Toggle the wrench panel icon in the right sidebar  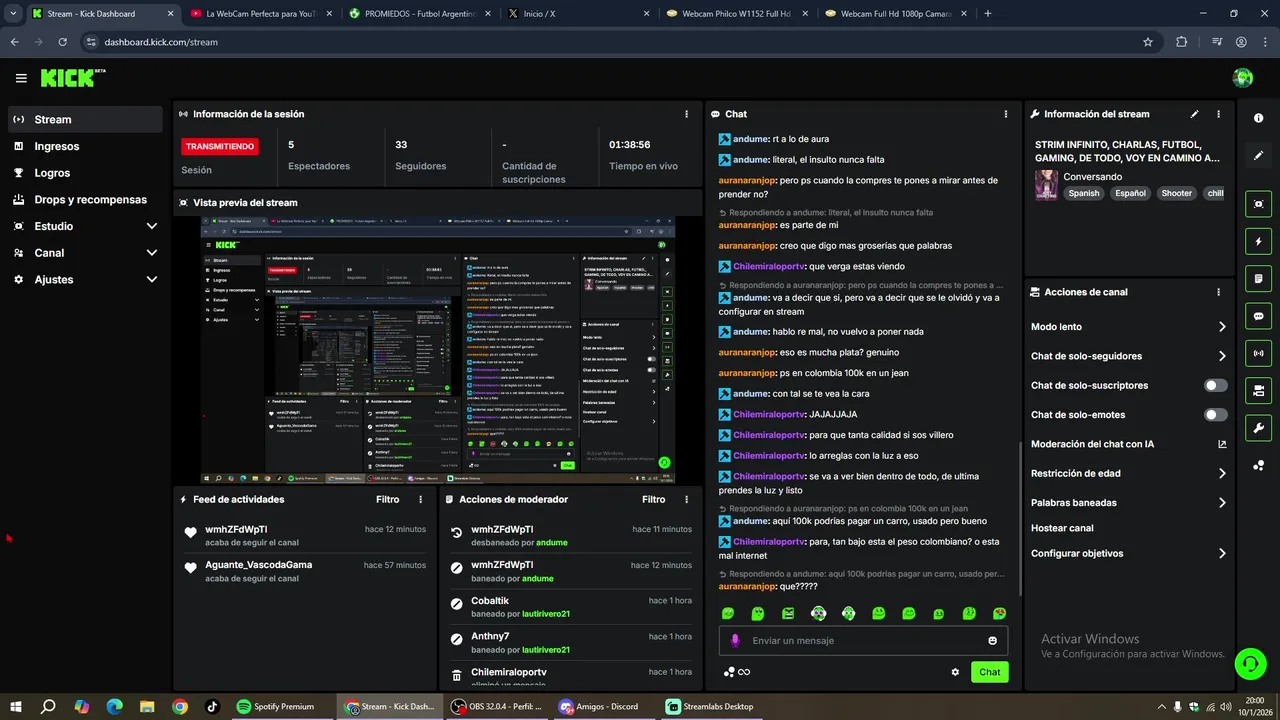coord(1258,428)
